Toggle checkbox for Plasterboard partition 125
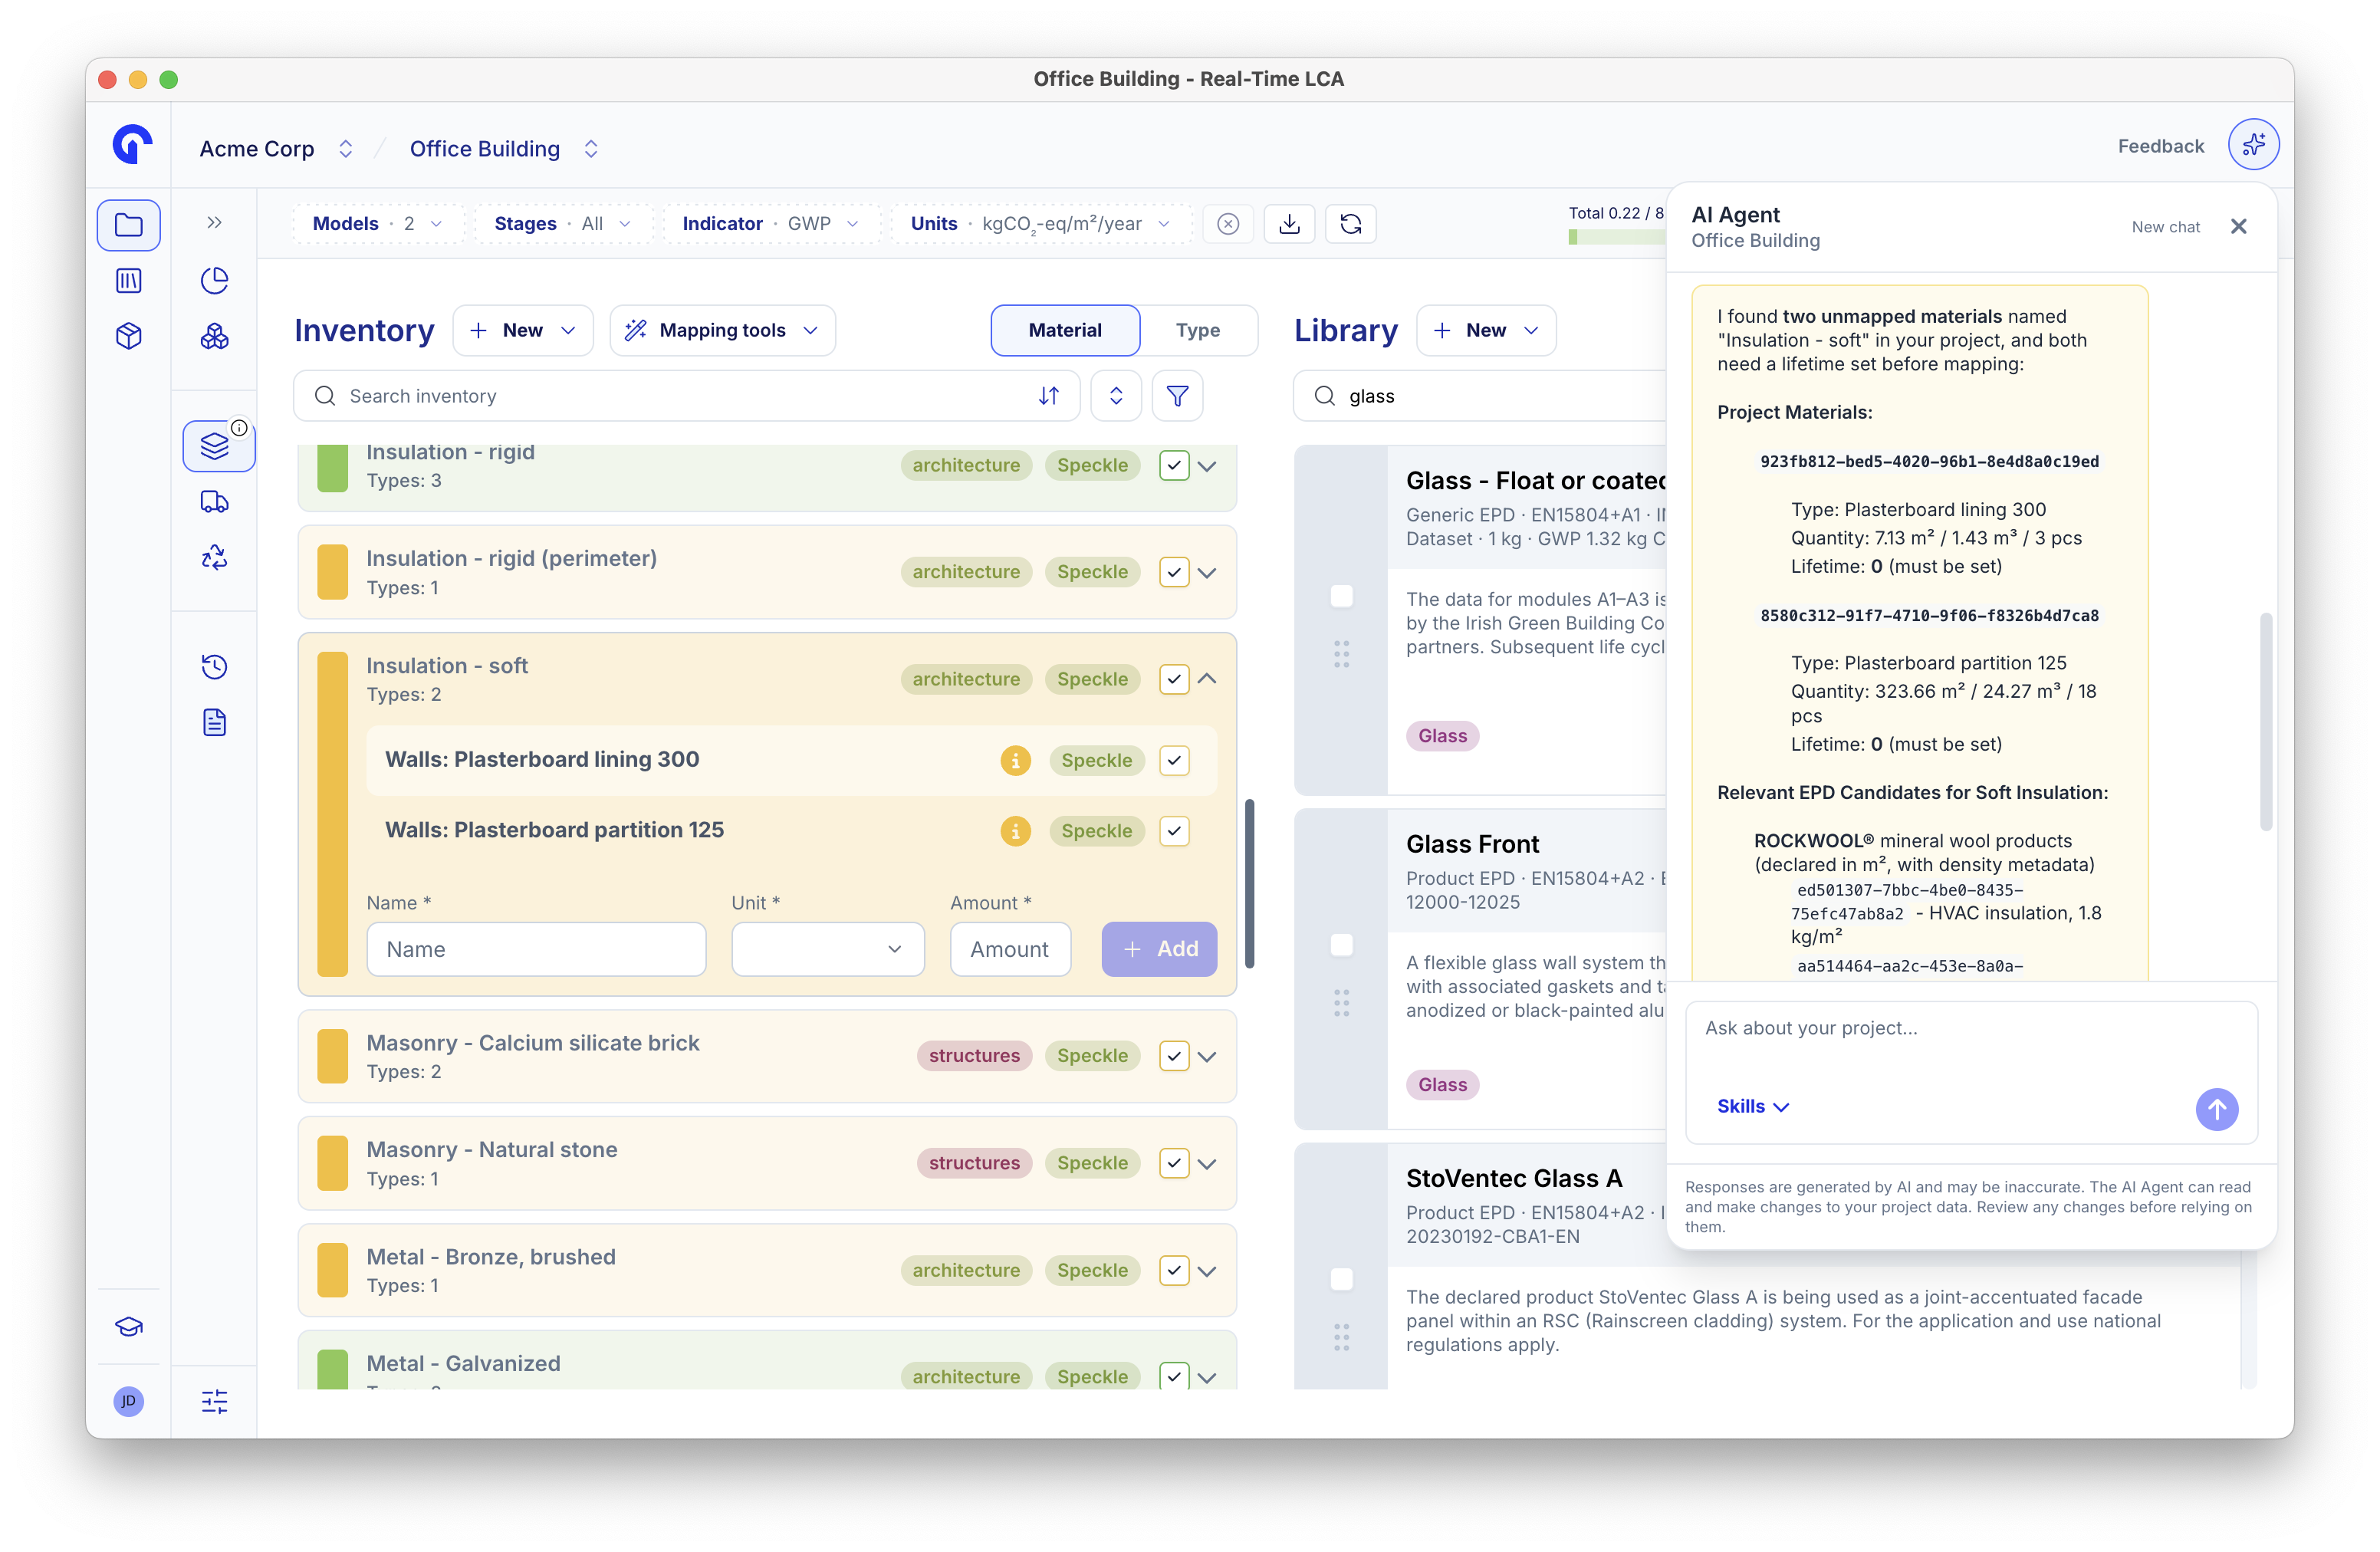The image size is (2380, 1552). click(x=1174, y=831)
